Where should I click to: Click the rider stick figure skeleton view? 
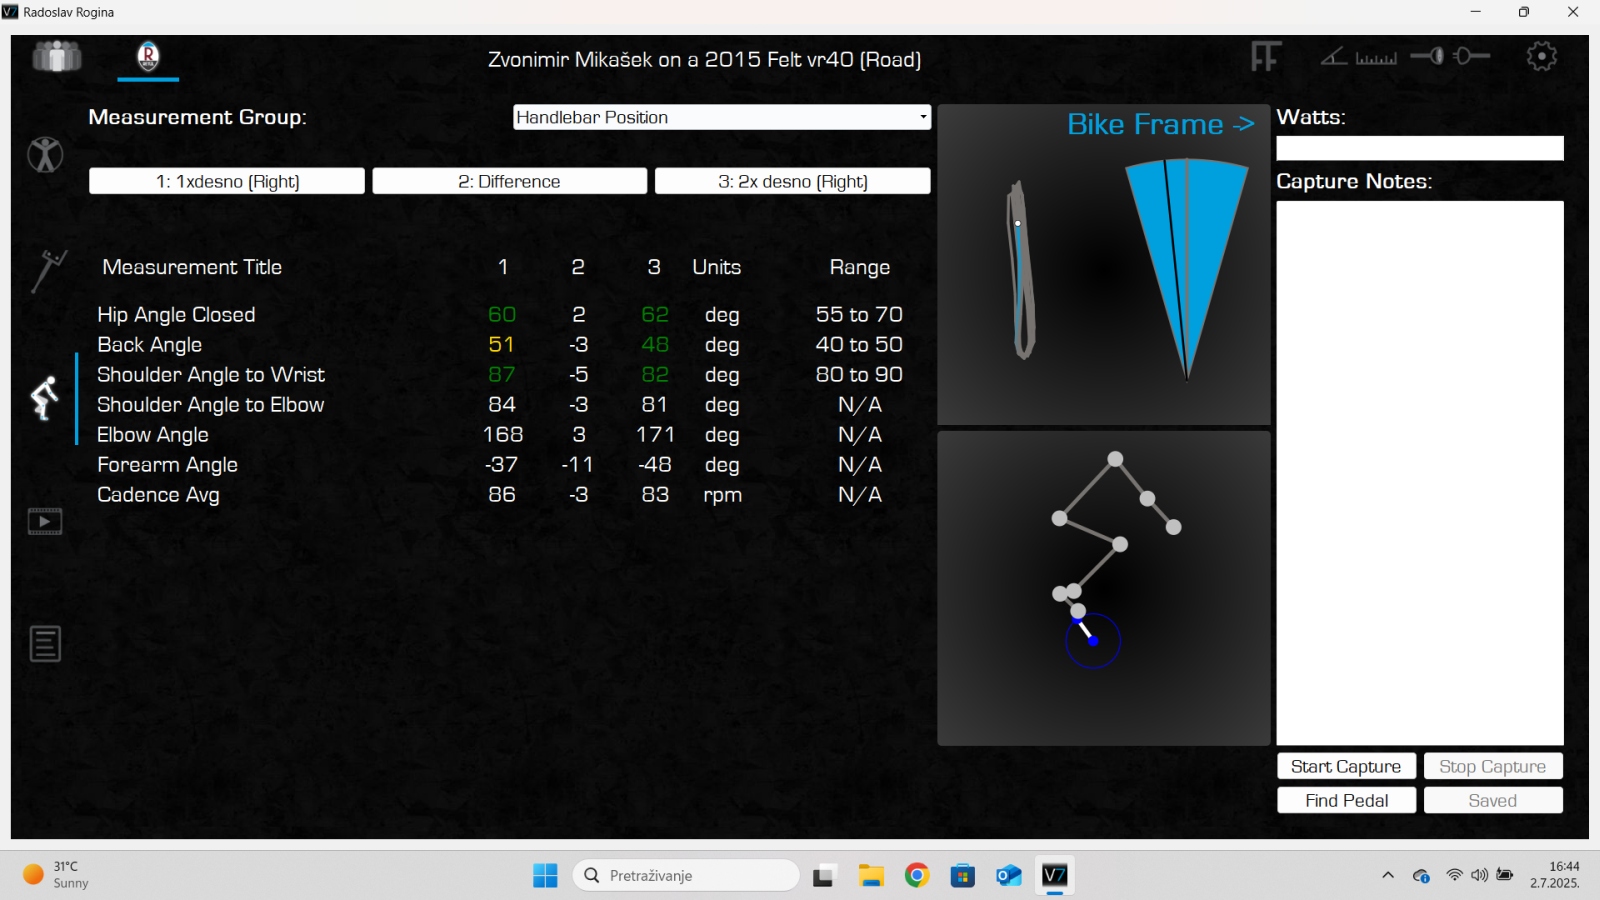click(x=1104, y=588)
